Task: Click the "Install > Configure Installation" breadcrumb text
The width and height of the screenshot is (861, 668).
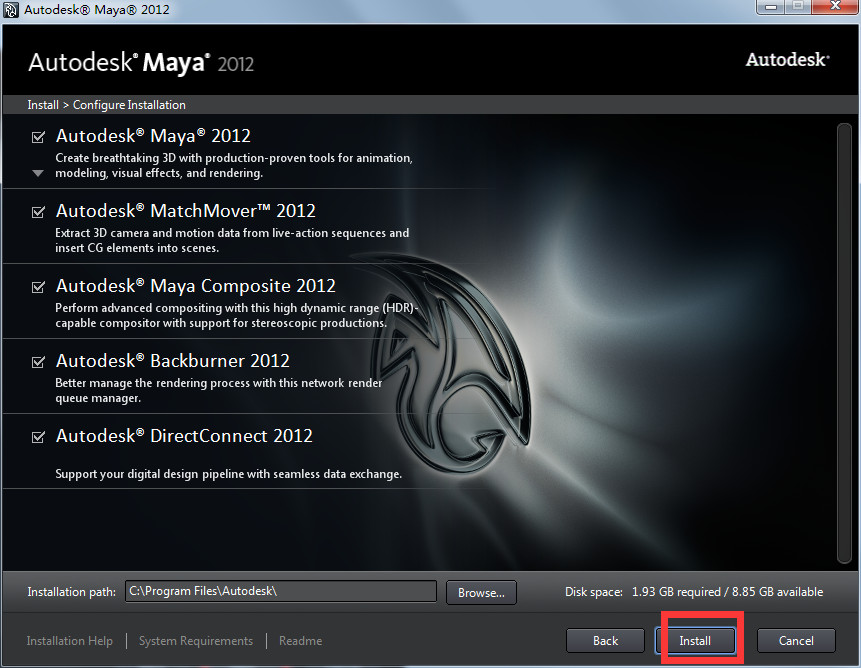Action: tap(107, 105)
